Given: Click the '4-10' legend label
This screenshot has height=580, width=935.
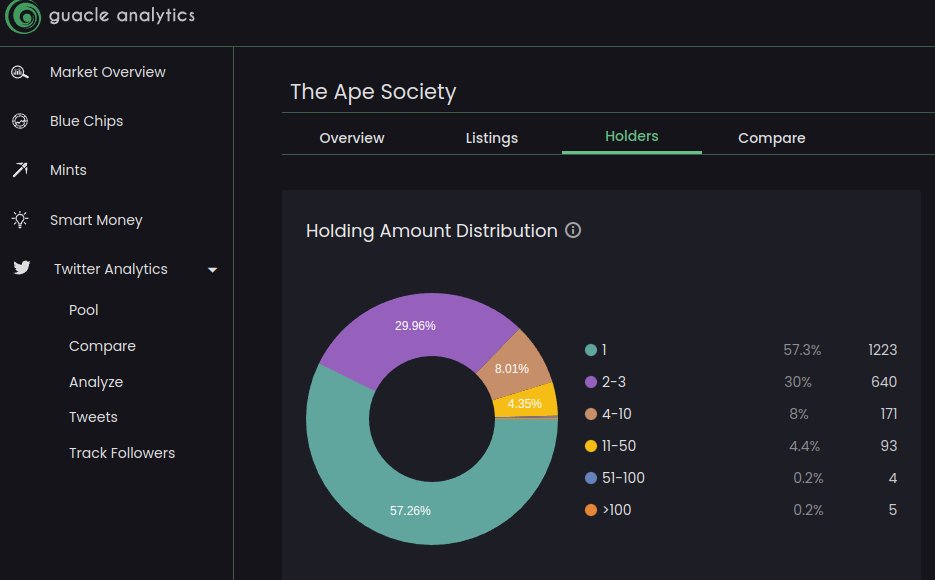Looking at the screenshot, I should click(x=617, y=414).
